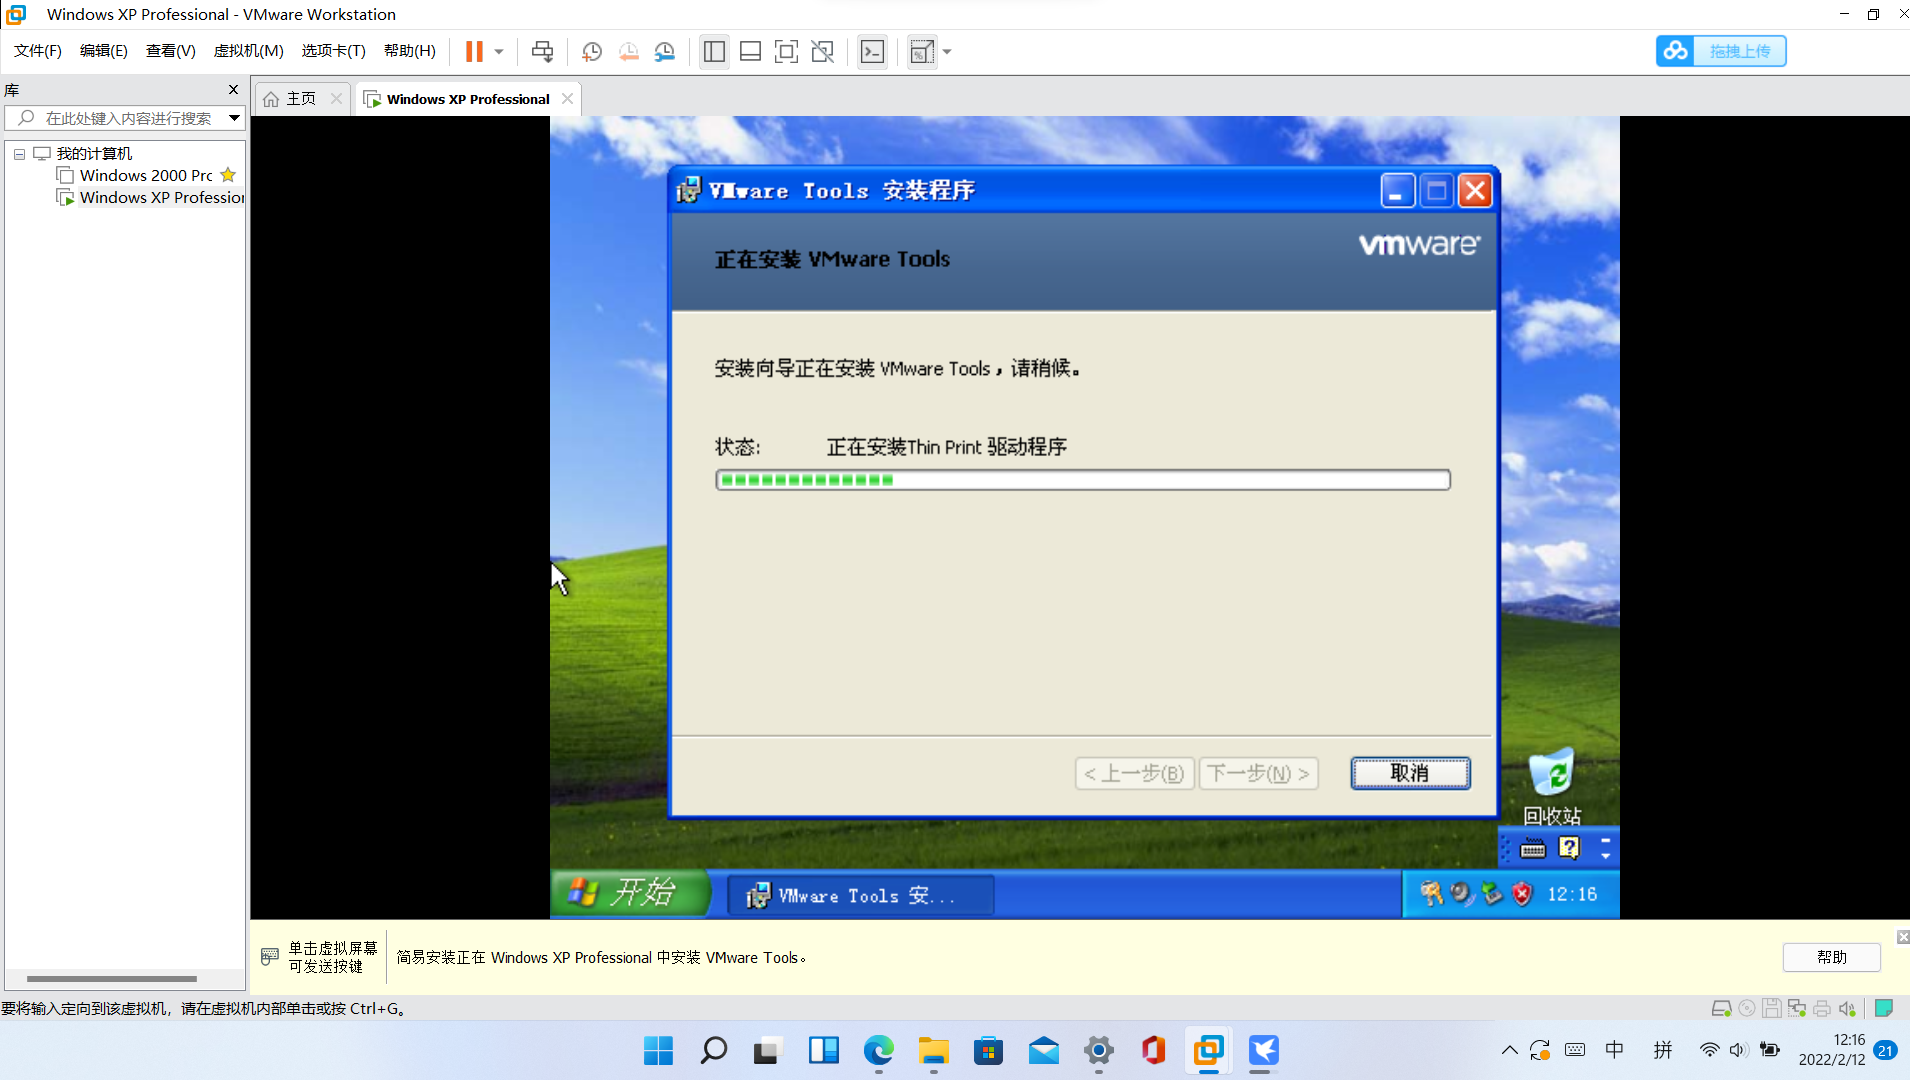Screen dimensions: 1910x1080
Task: Open the Windows 11 Start menu
Action: (x=658, y=1050)
